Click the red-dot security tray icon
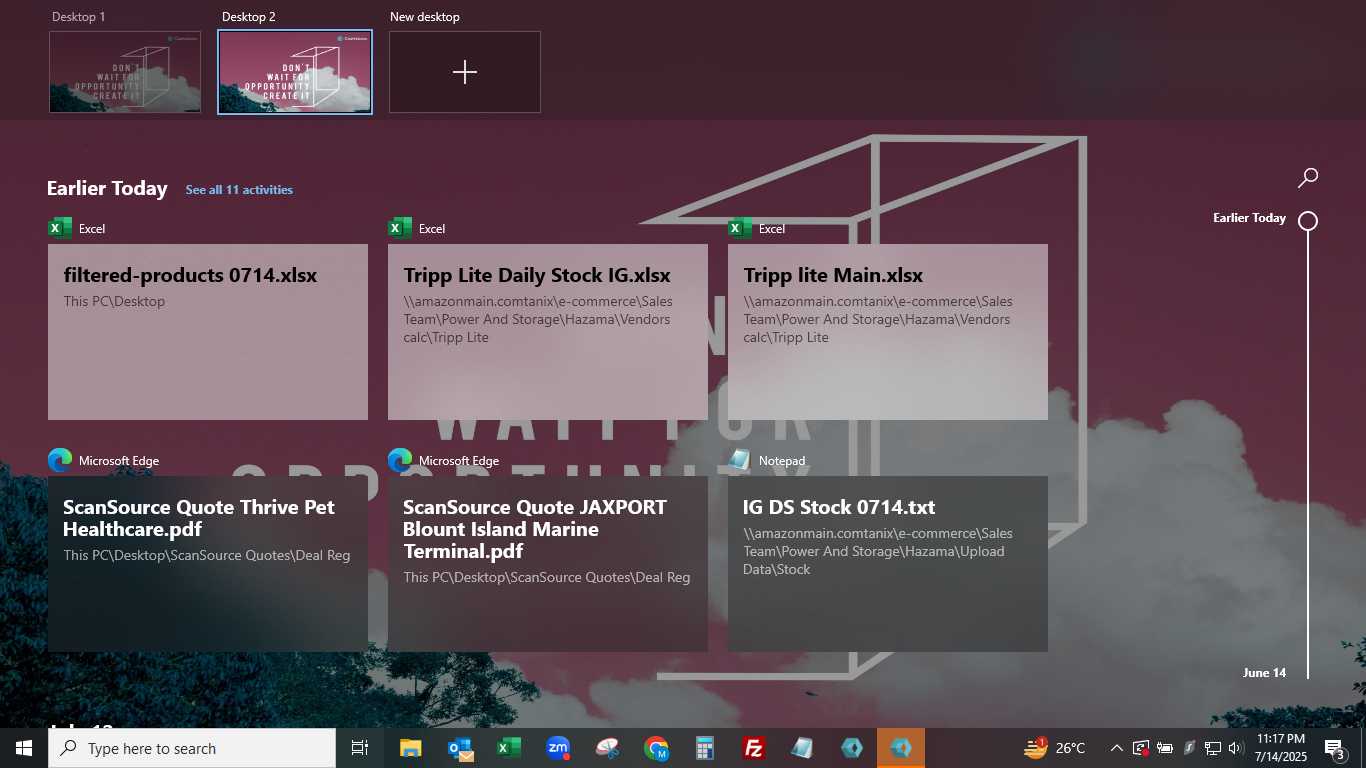1366x768 pixels. click(1141, 748)
